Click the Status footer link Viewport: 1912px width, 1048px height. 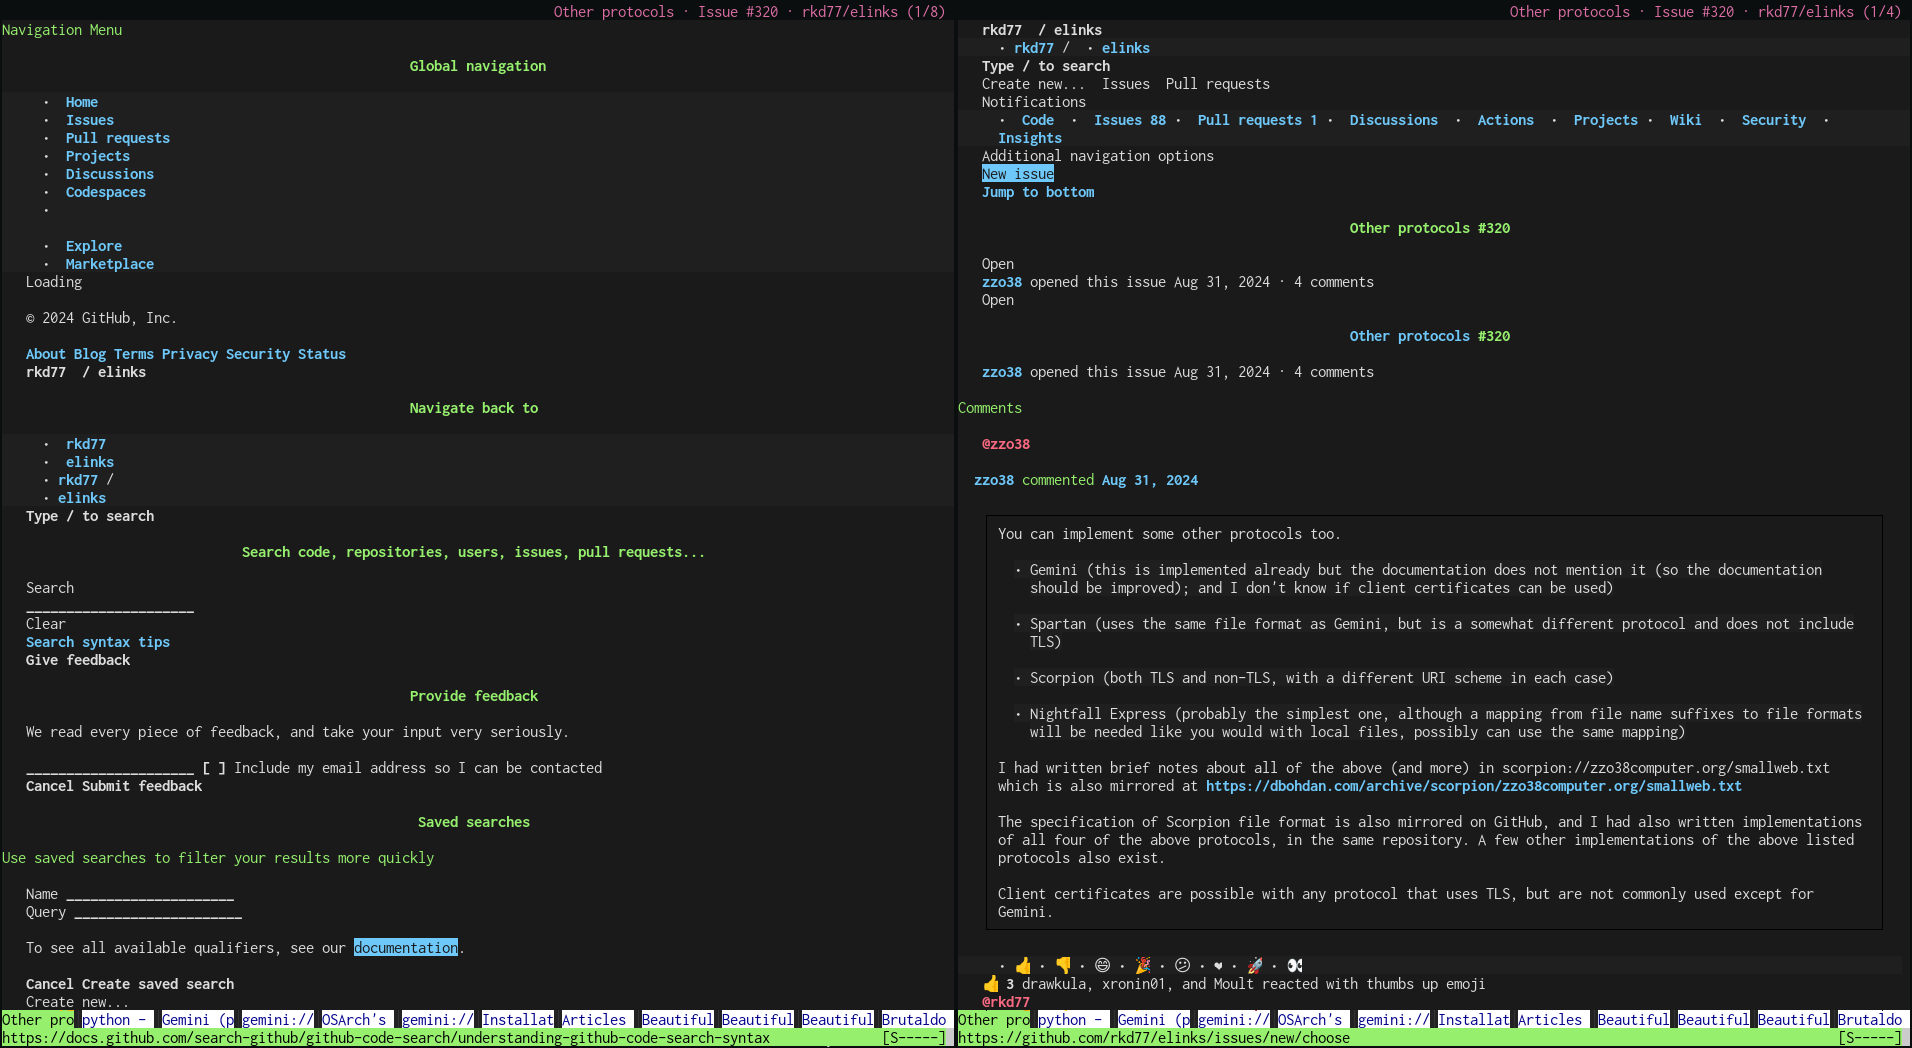point(322,354)
